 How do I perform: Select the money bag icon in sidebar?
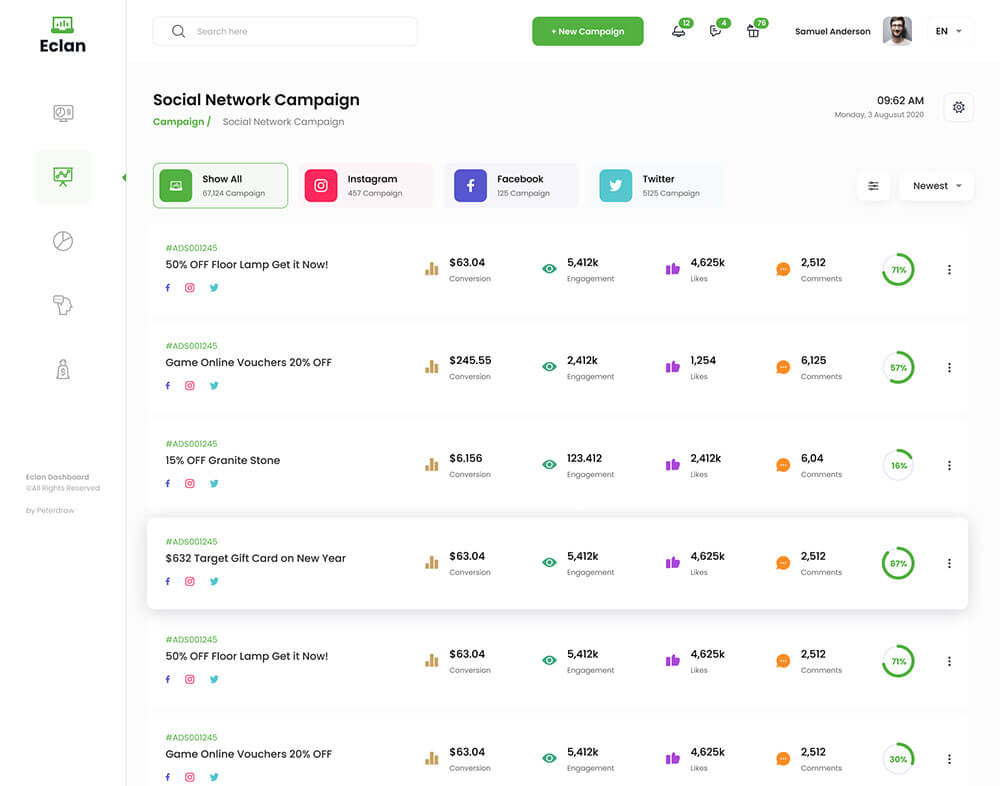coord(63,370)
